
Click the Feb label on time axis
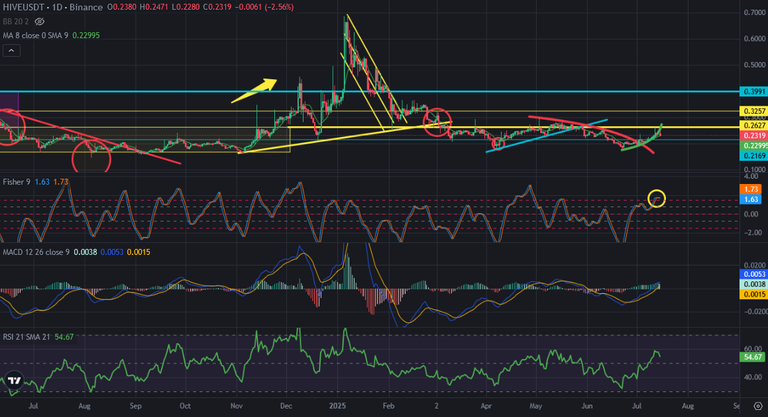(388, 406)
